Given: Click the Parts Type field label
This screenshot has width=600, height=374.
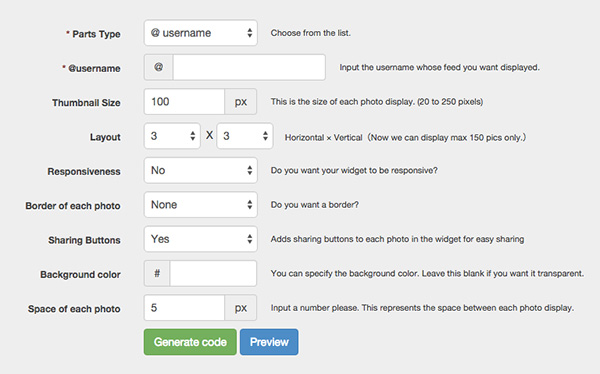Looking at the screenshot, I should (96, 34).
